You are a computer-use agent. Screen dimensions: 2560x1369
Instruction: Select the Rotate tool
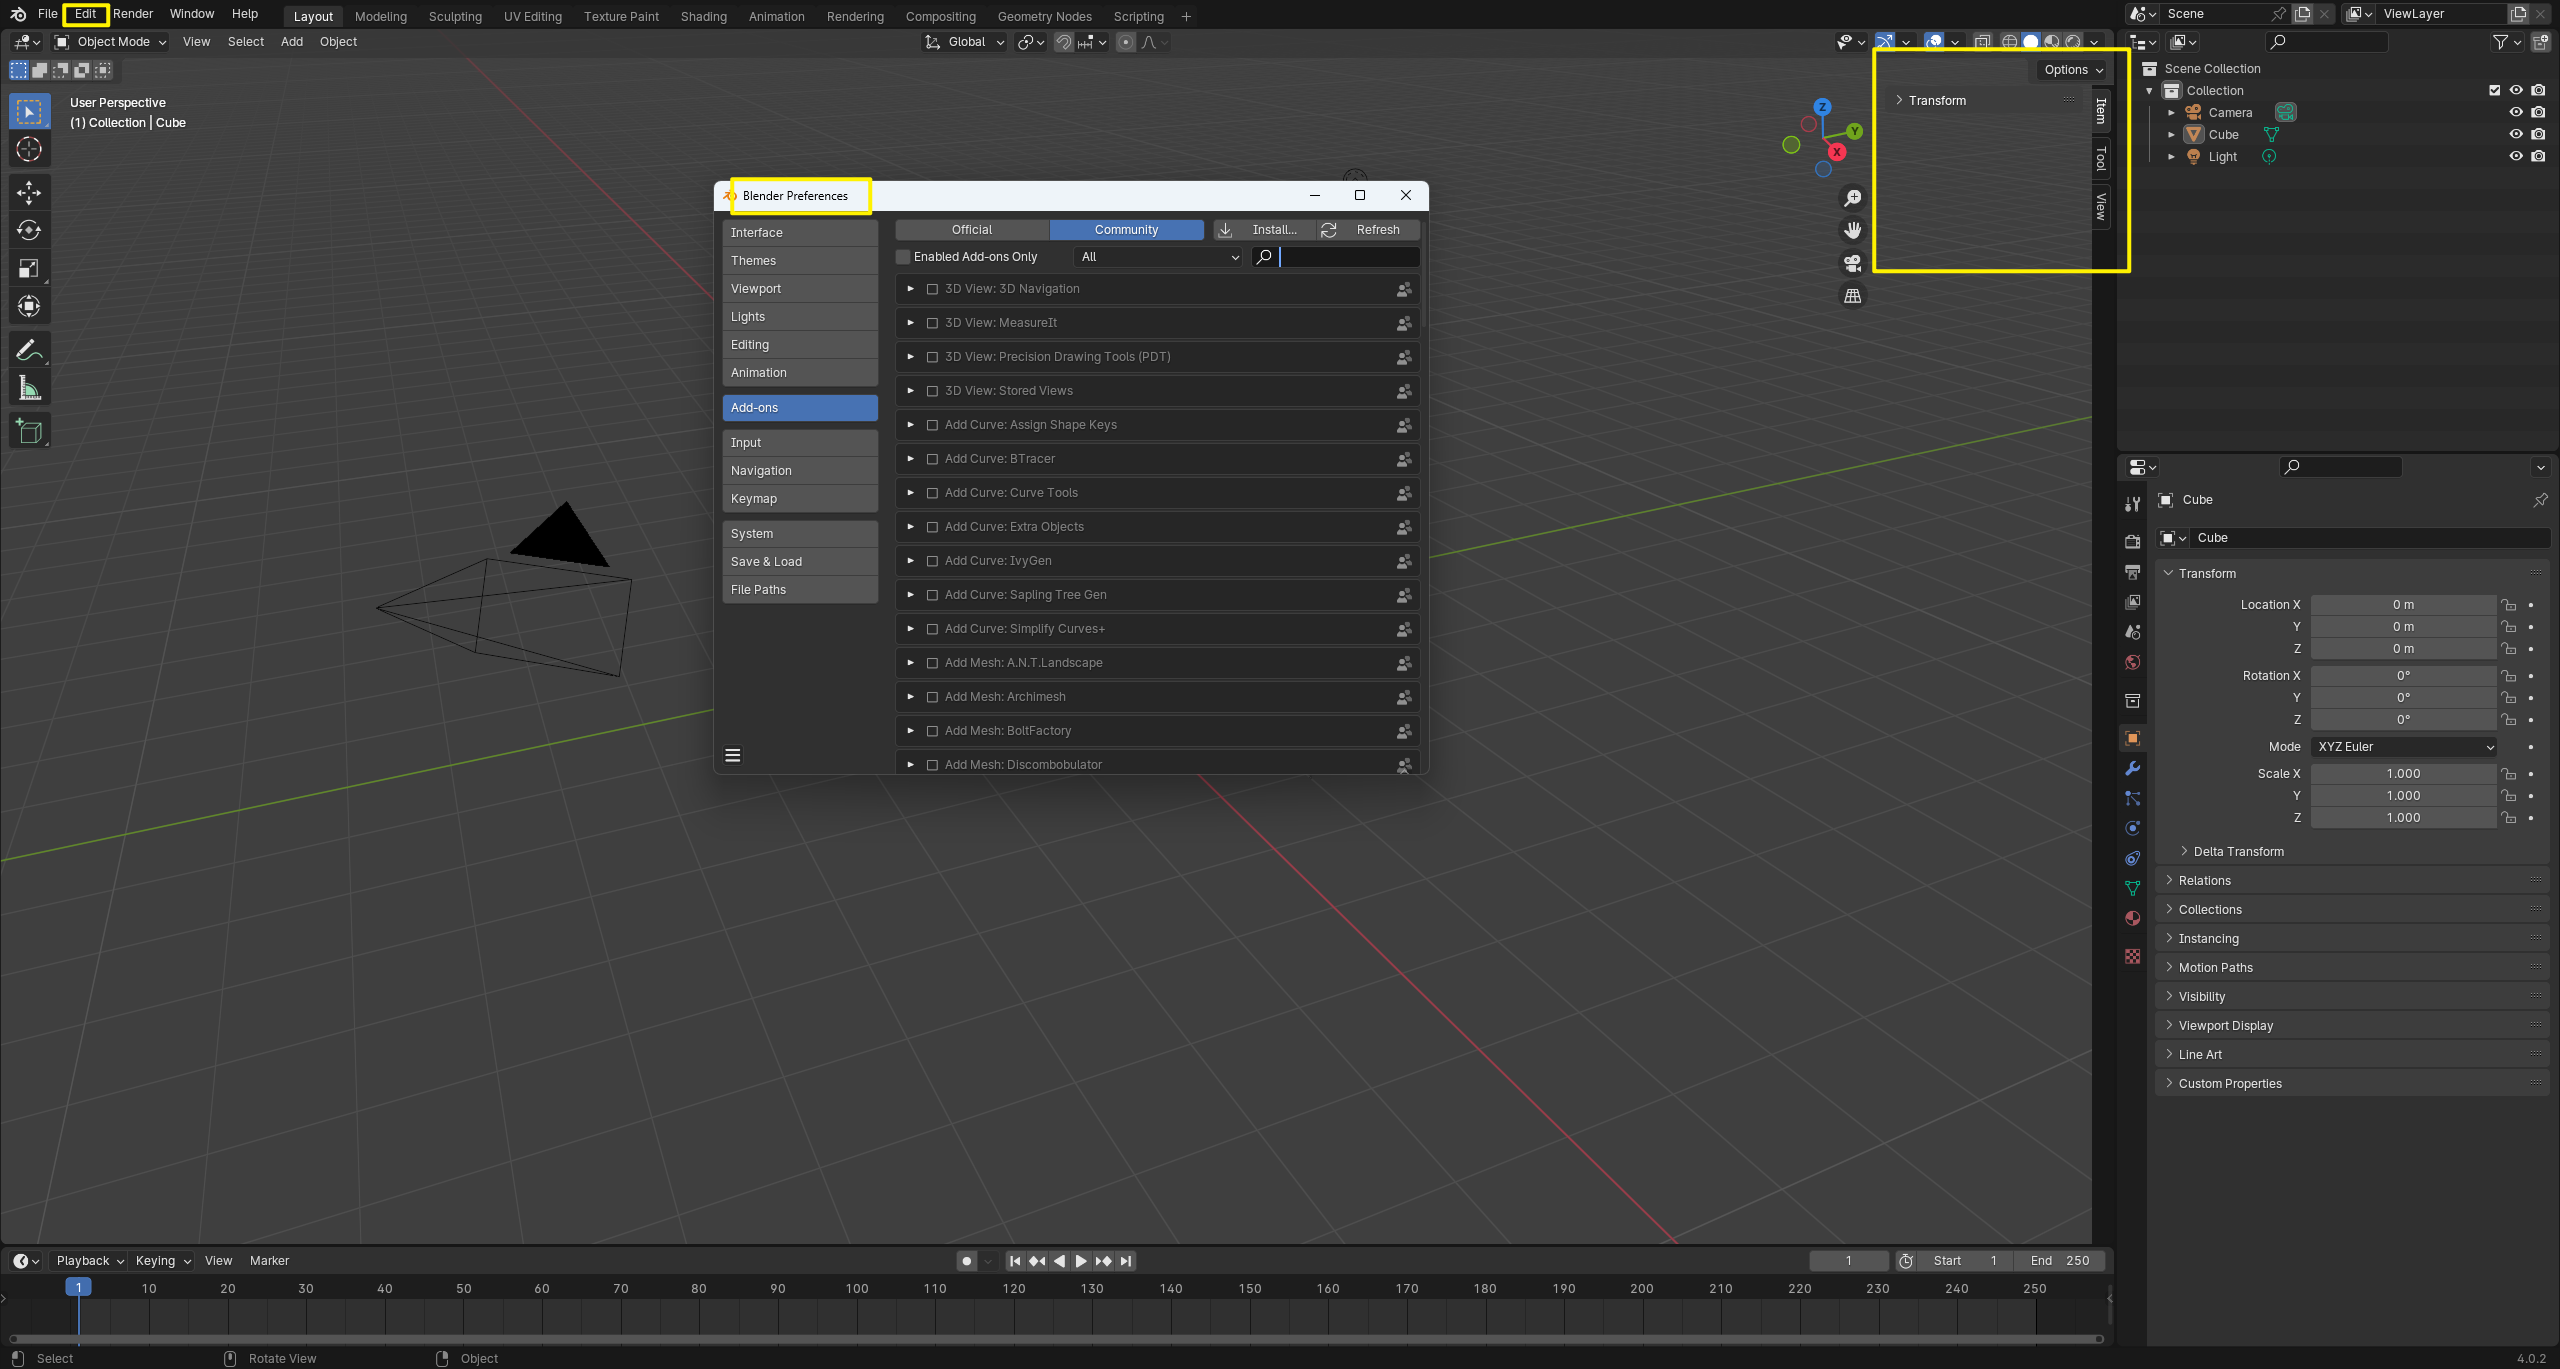[29, 230]
